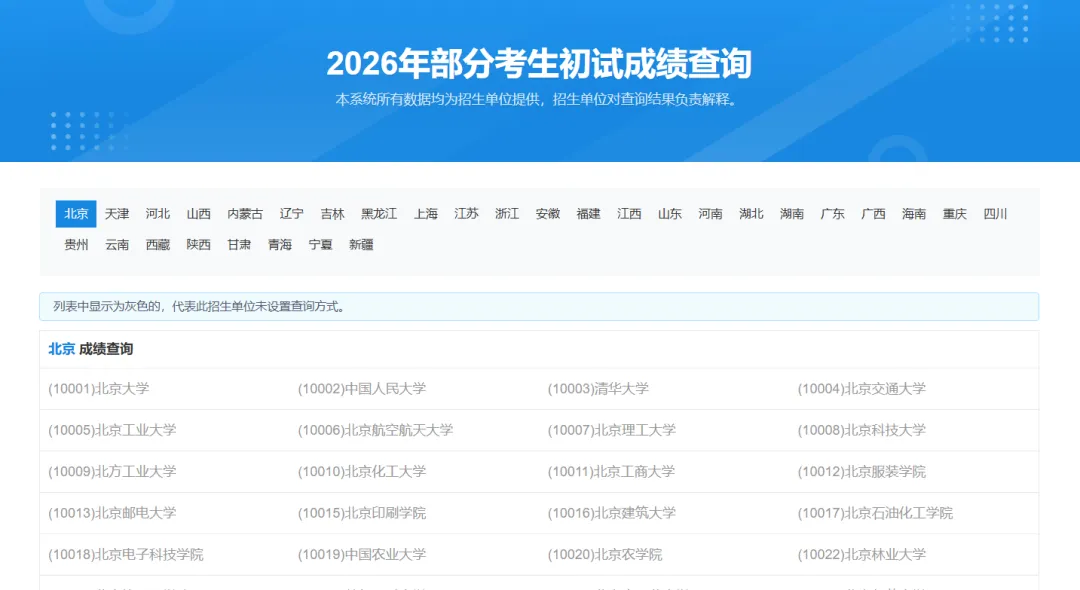Select 山西 in the province list
Screen dimensions: 1080x590
point(198,214)
